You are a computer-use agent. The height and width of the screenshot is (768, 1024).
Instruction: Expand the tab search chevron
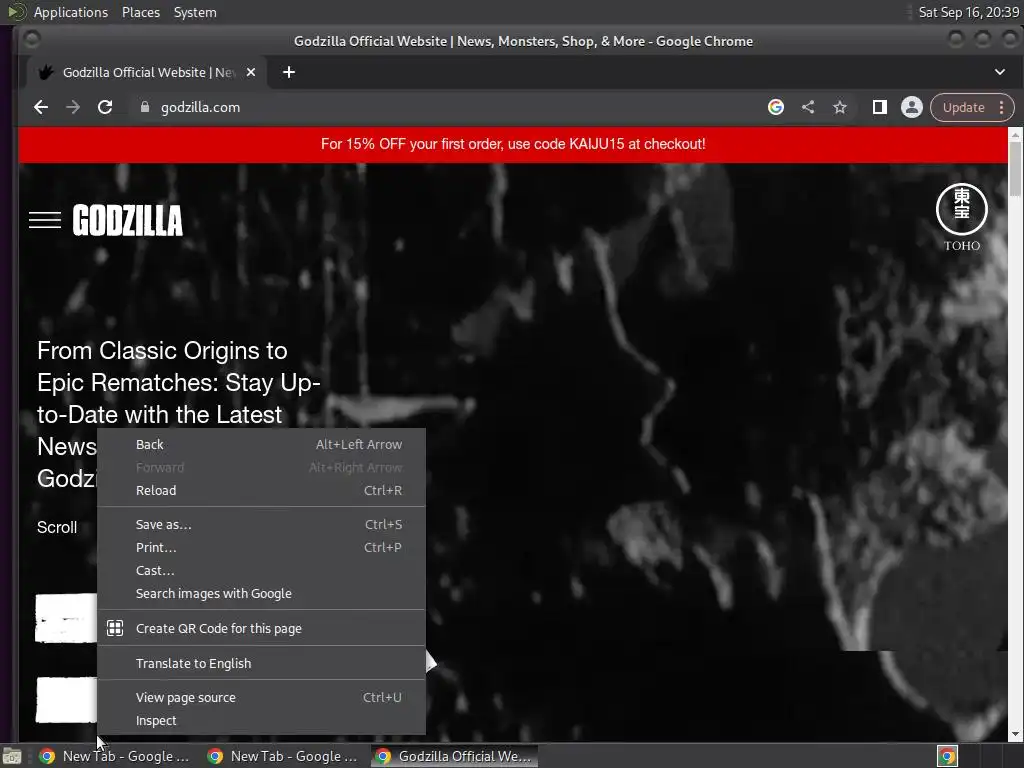(1000, 72)
